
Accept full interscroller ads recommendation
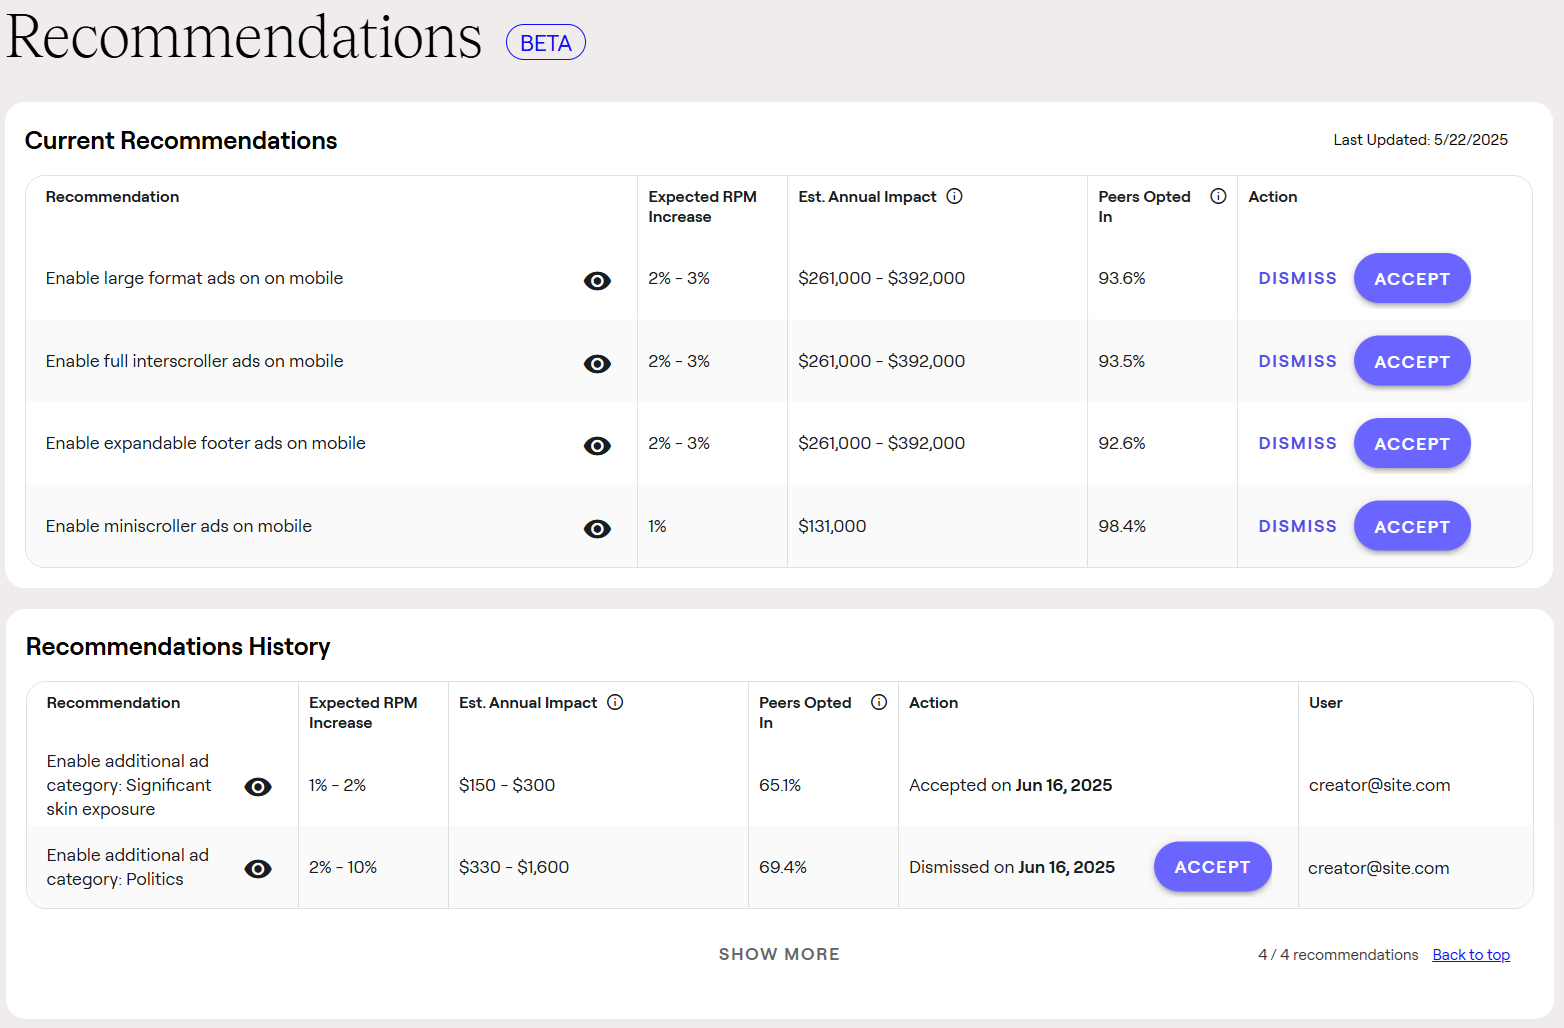[x=1411, y=362]
